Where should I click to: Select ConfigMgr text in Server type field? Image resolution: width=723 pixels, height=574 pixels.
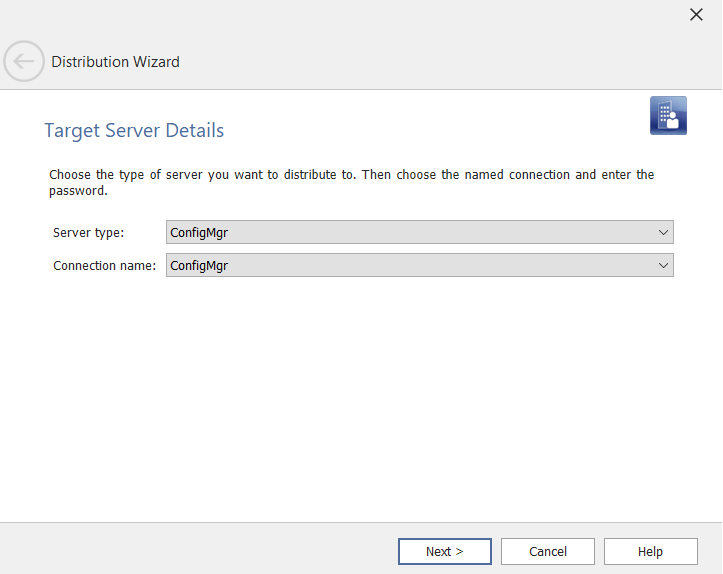coord(200,233)
